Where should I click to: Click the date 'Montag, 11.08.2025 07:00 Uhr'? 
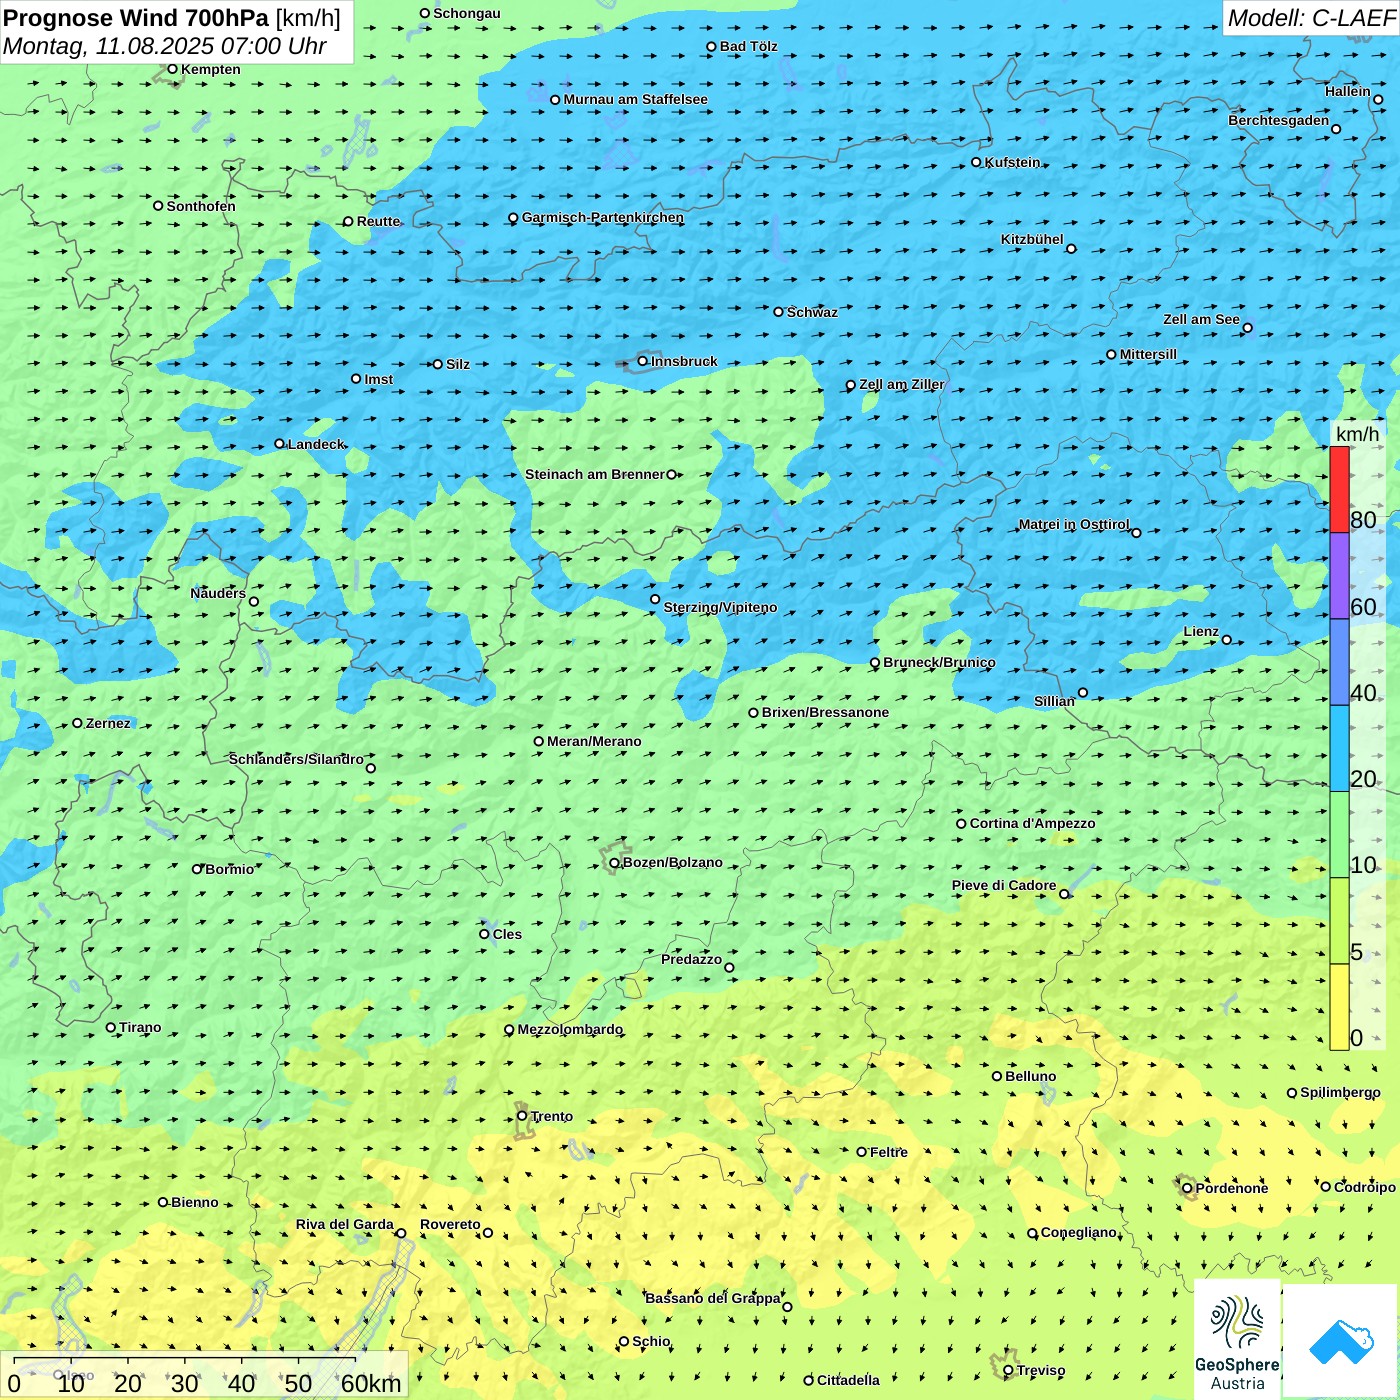click(165, 46)
